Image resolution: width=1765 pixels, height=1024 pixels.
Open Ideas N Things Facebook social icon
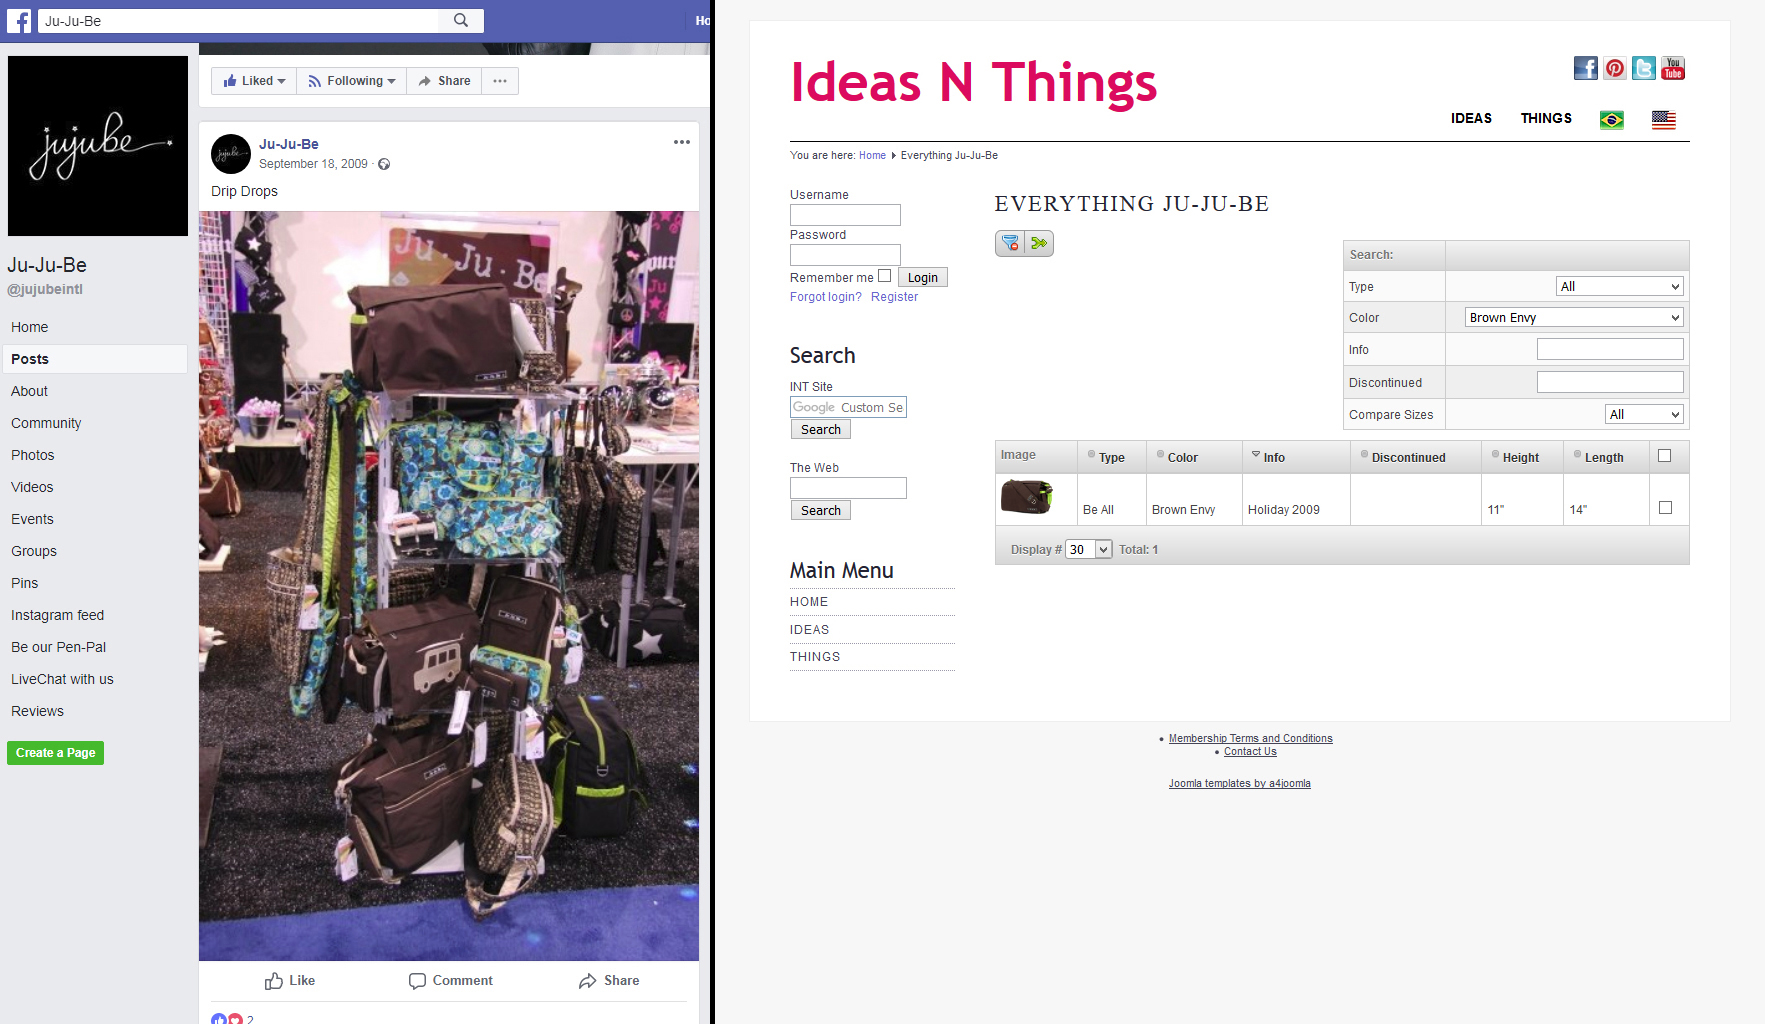(x=1586, y=68)
